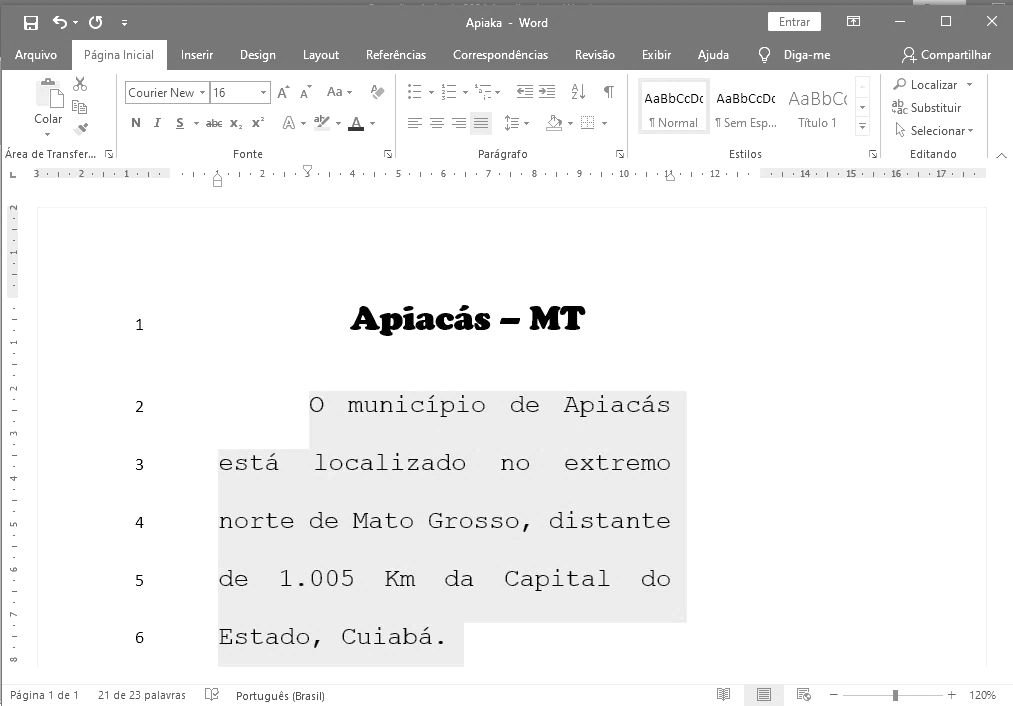Redo the last action

(x=96, y=23)
